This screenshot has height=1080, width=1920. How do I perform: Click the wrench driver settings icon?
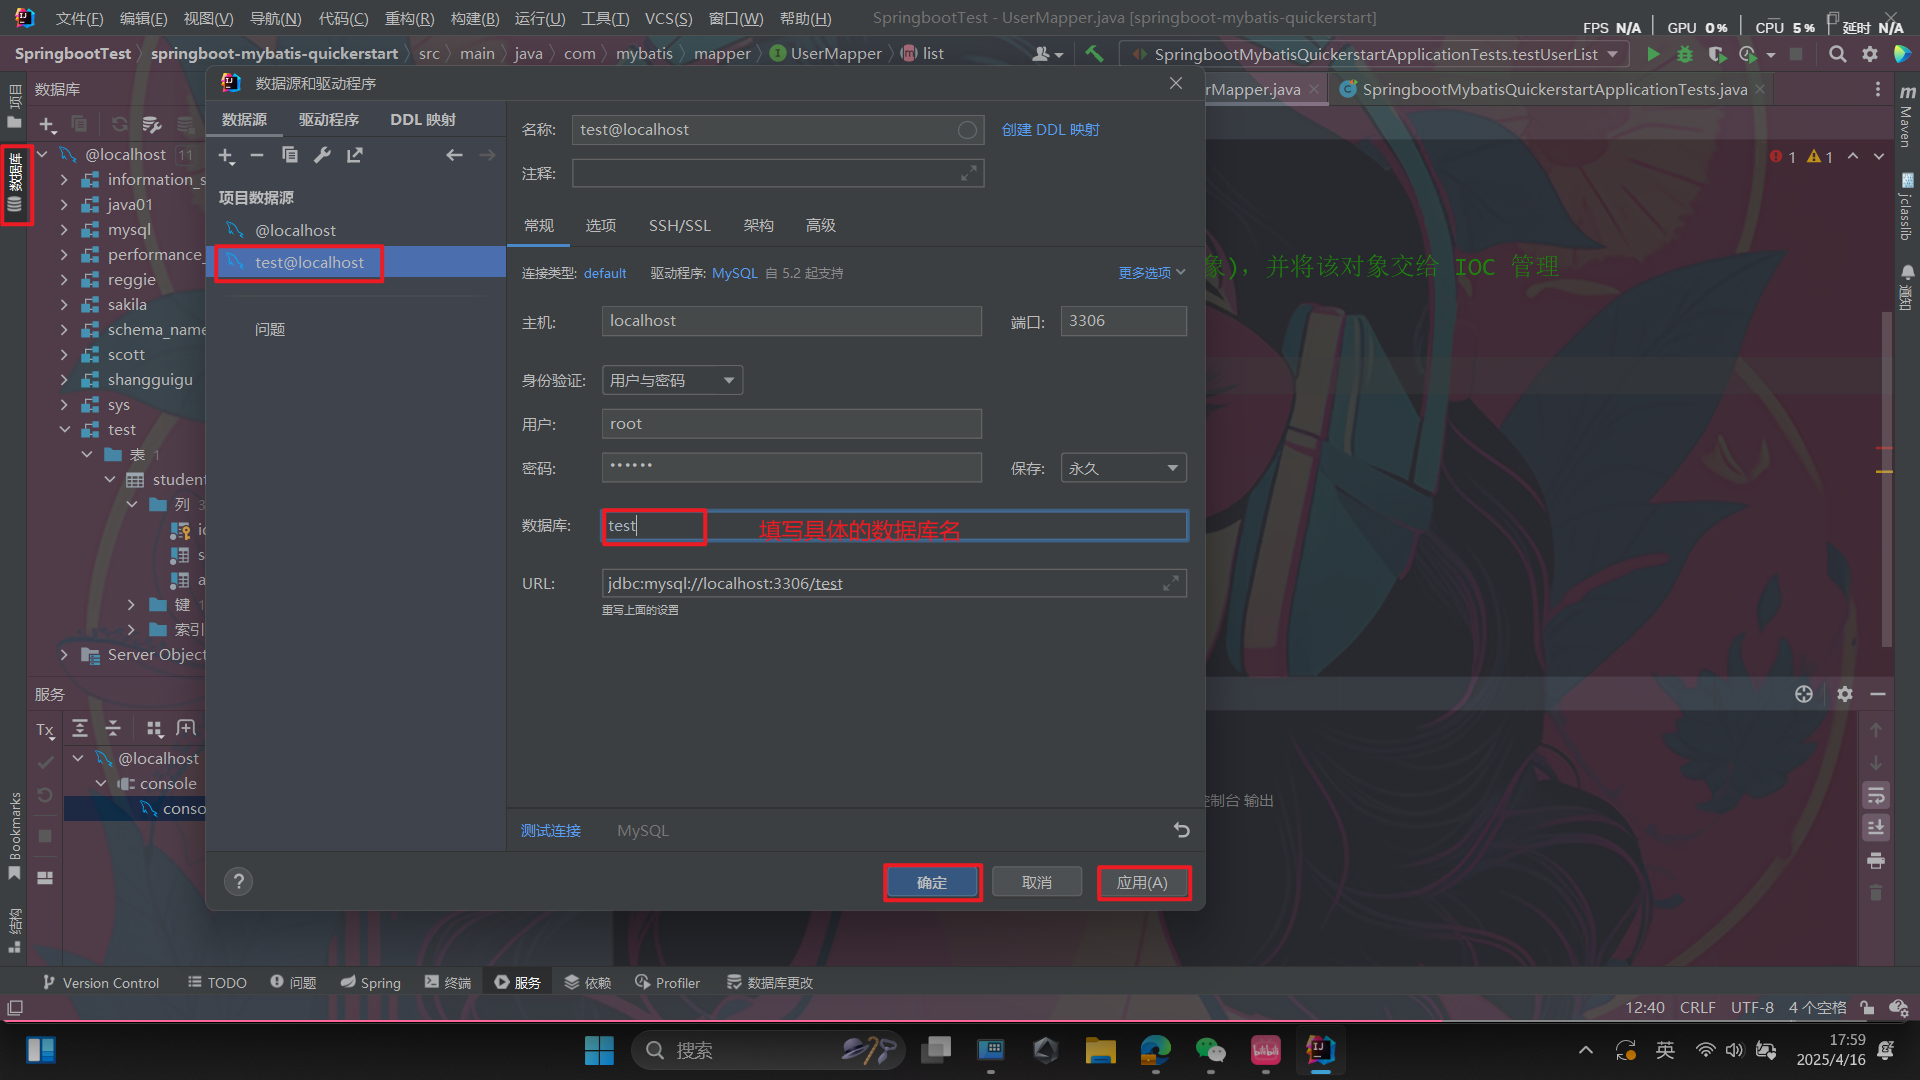pyautogui.click(x=322, y=155)
